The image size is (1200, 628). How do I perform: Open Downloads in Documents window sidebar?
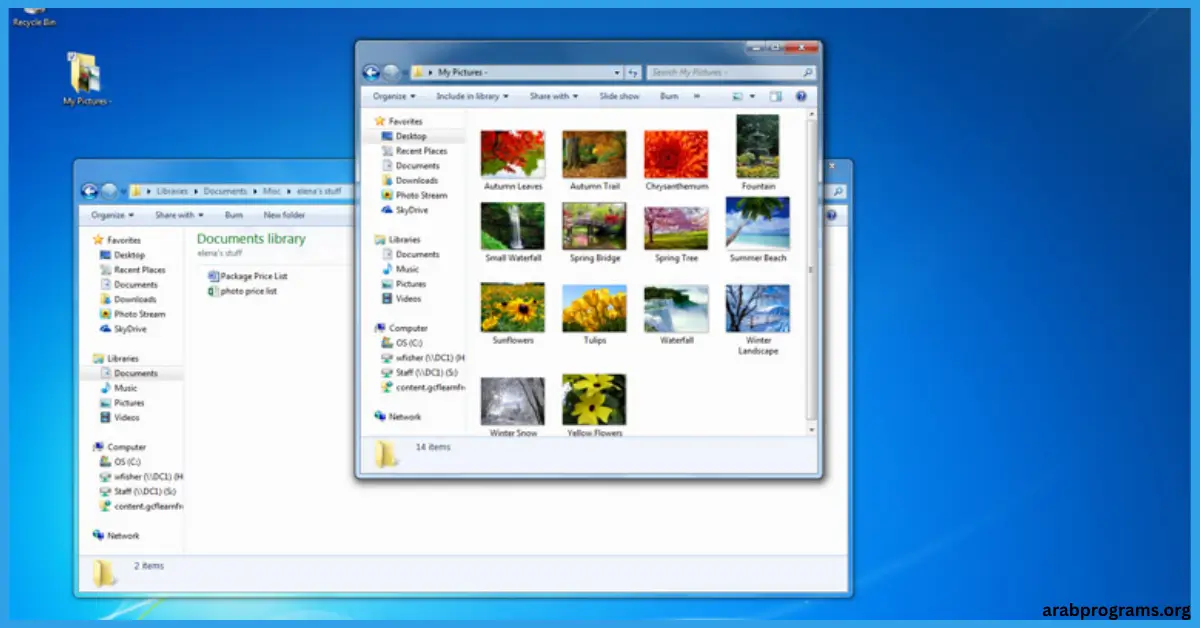128,299
